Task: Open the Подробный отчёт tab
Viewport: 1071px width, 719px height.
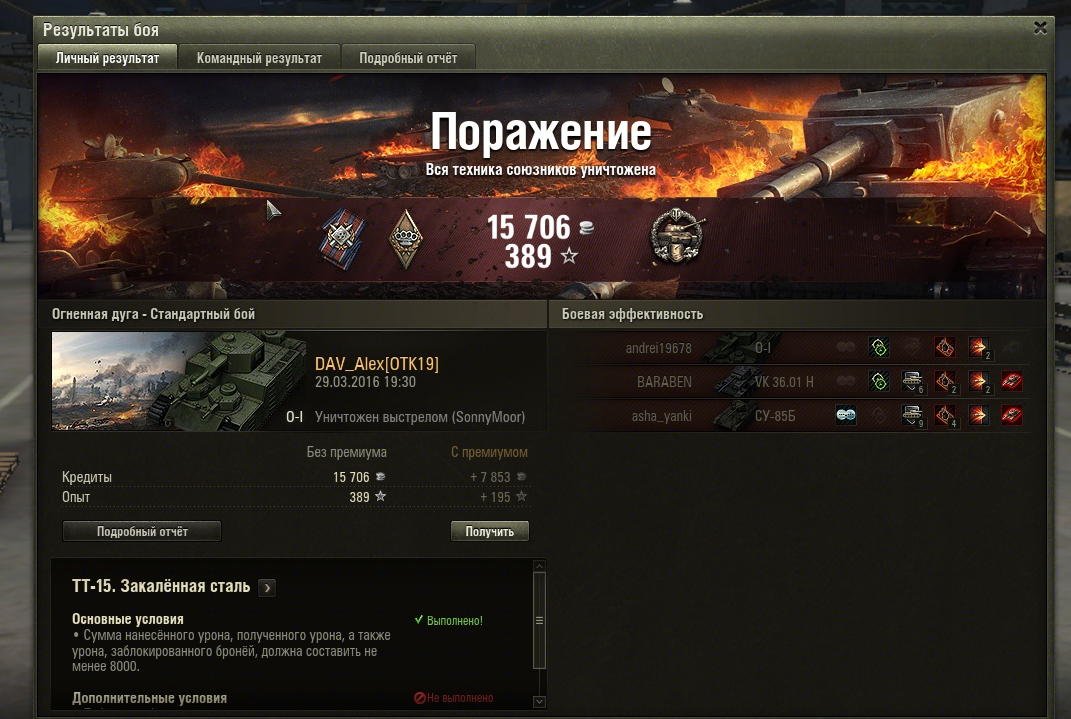Action: pyautogui.click(x=408, y=58)
